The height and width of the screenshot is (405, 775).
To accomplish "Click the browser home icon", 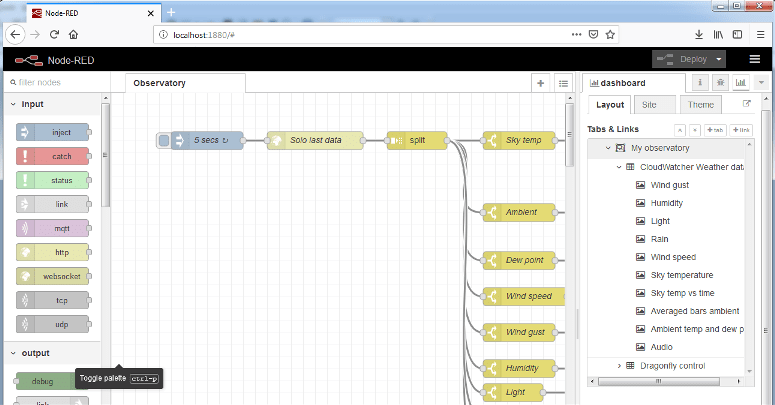I will click(x=74, y=33).
